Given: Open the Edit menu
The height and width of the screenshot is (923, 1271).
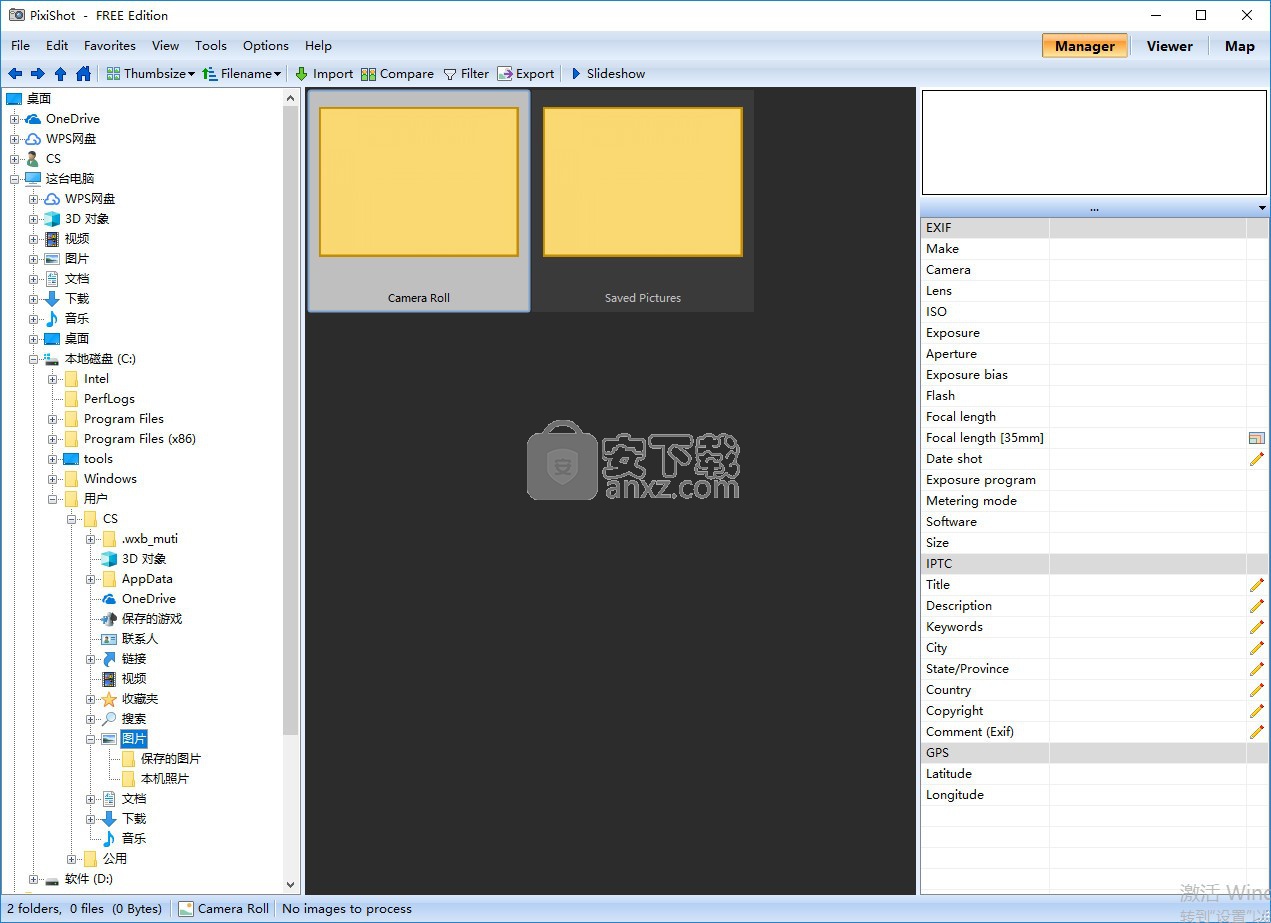Looking at the screenshot, I should tap(57, 46).
